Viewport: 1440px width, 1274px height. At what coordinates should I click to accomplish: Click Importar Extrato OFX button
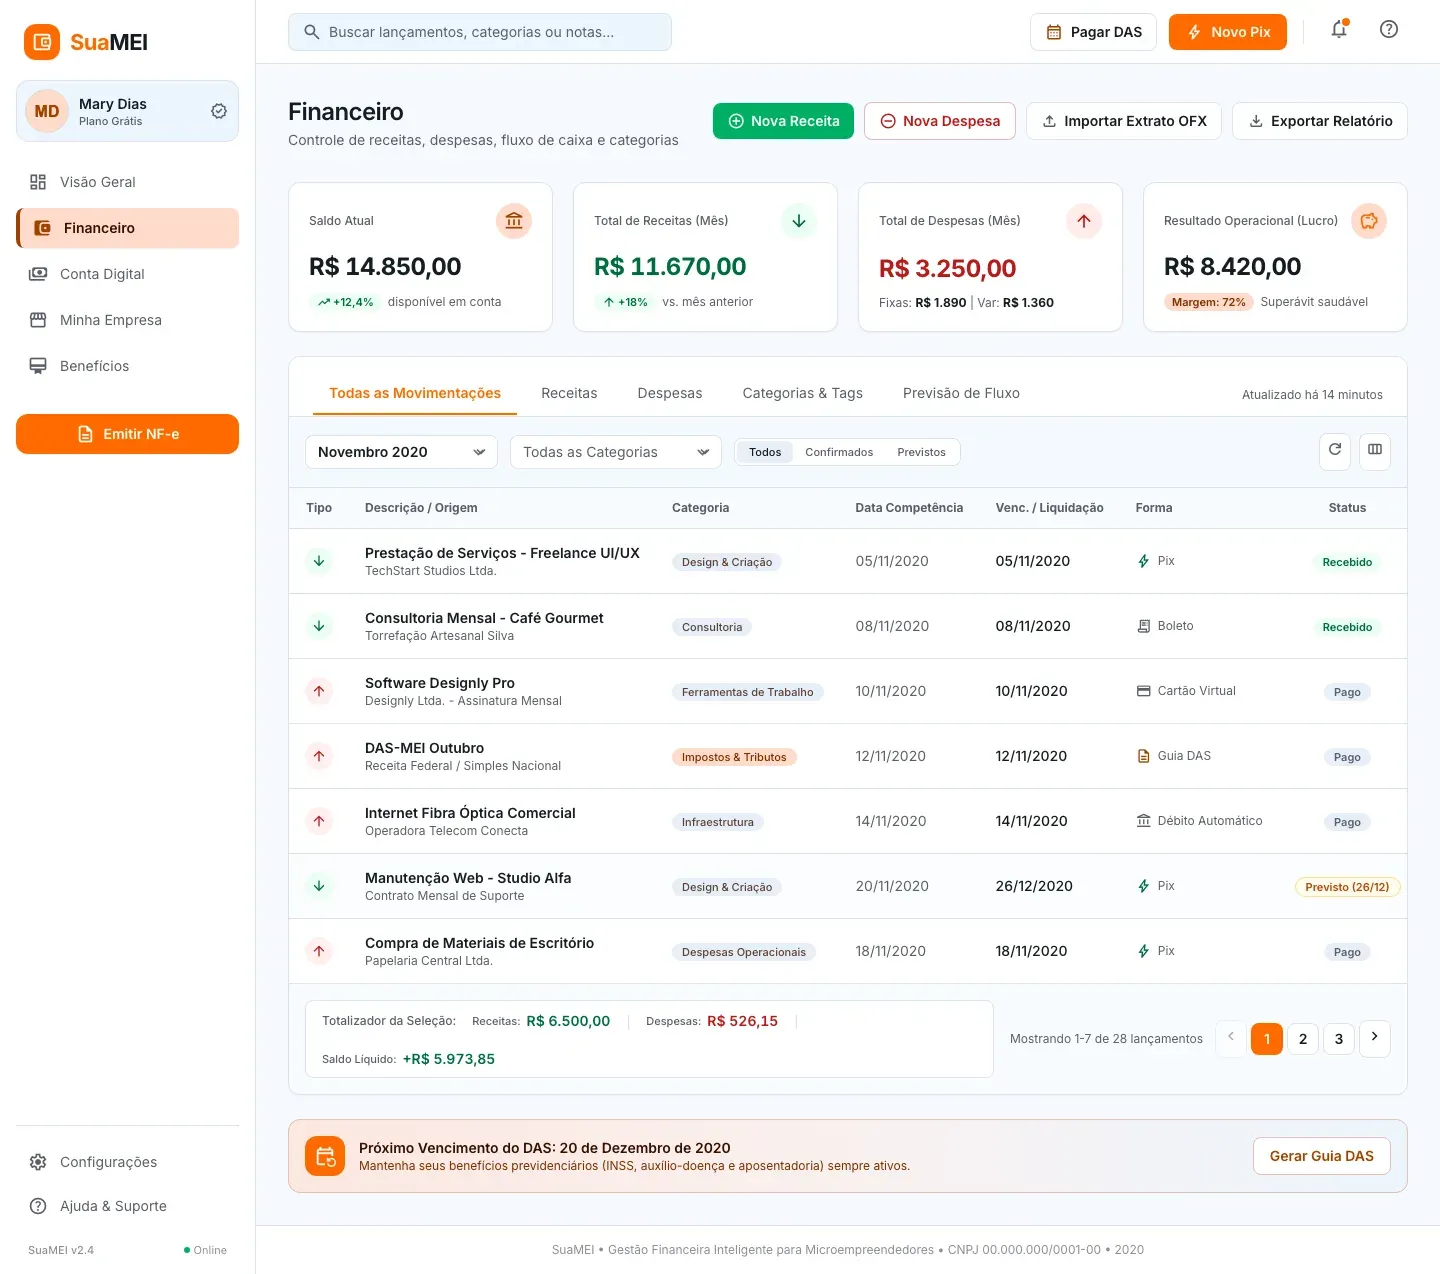click(x=1124, y=121)
